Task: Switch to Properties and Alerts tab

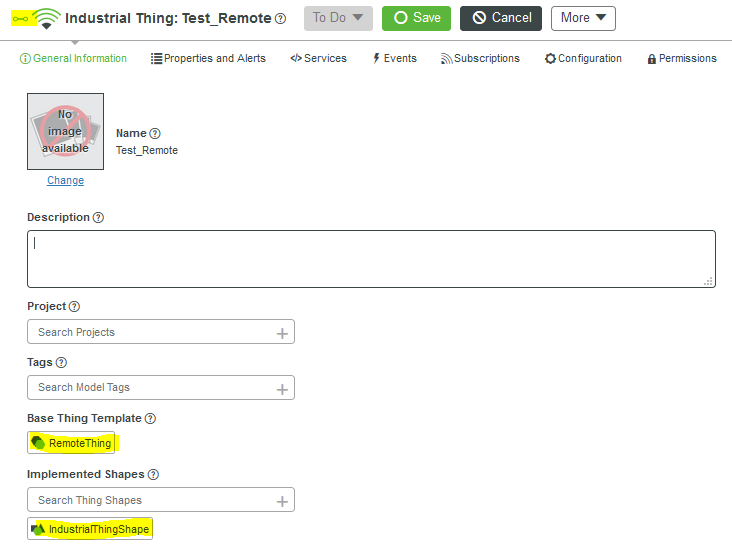Action: tap(208, 59)
